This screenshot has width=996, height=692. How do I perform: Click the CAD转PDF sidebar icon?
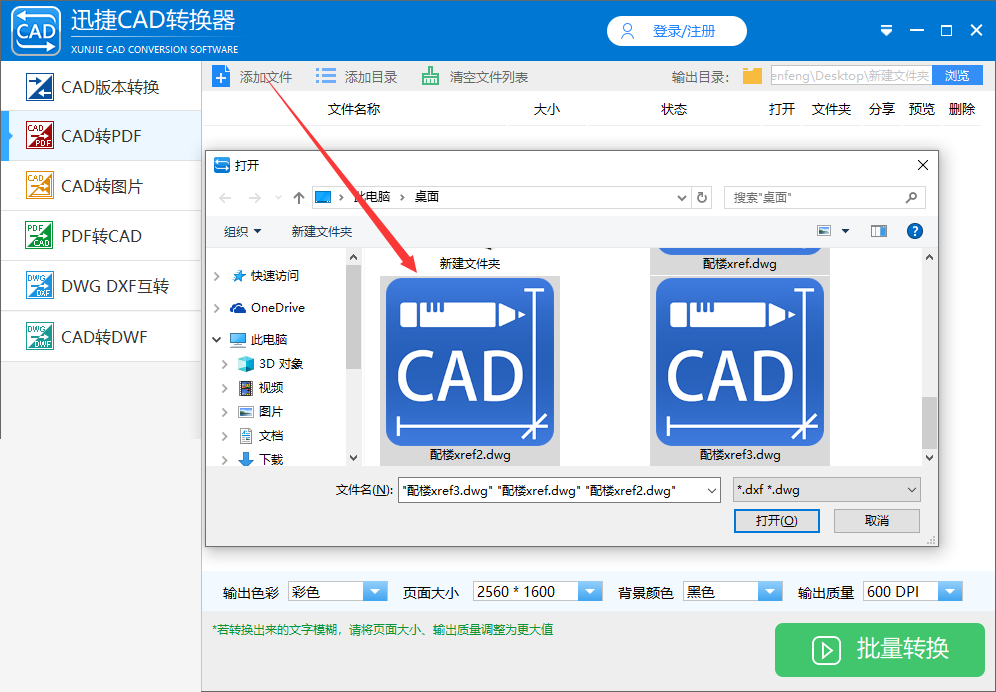click(x=39, y=135)
